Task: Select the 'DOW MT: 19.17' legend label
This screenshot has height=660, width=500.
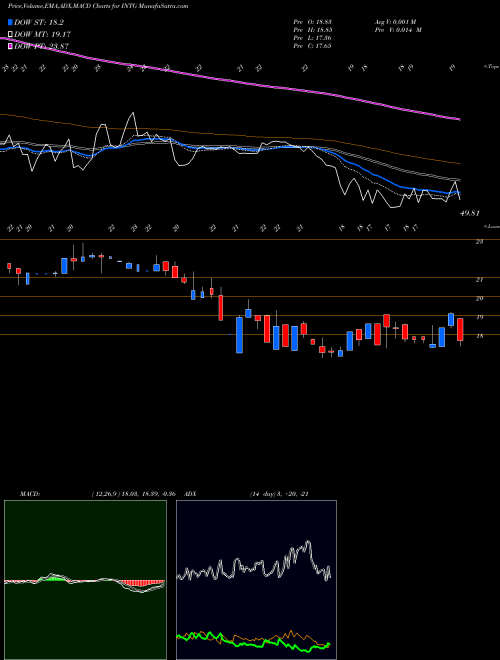Action: tap(43, 35)
